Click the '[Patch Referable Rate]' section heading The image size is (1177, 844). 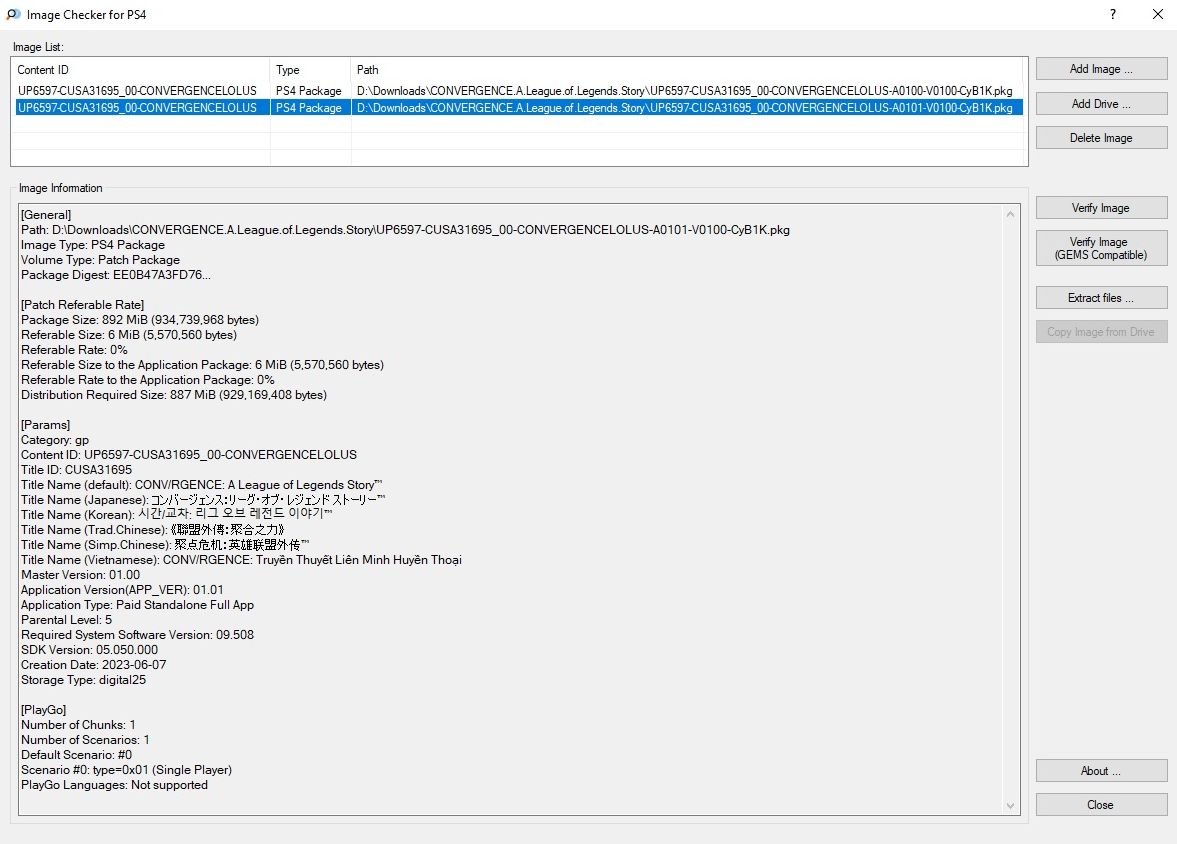pyautogui.click(x=83, y=305)
